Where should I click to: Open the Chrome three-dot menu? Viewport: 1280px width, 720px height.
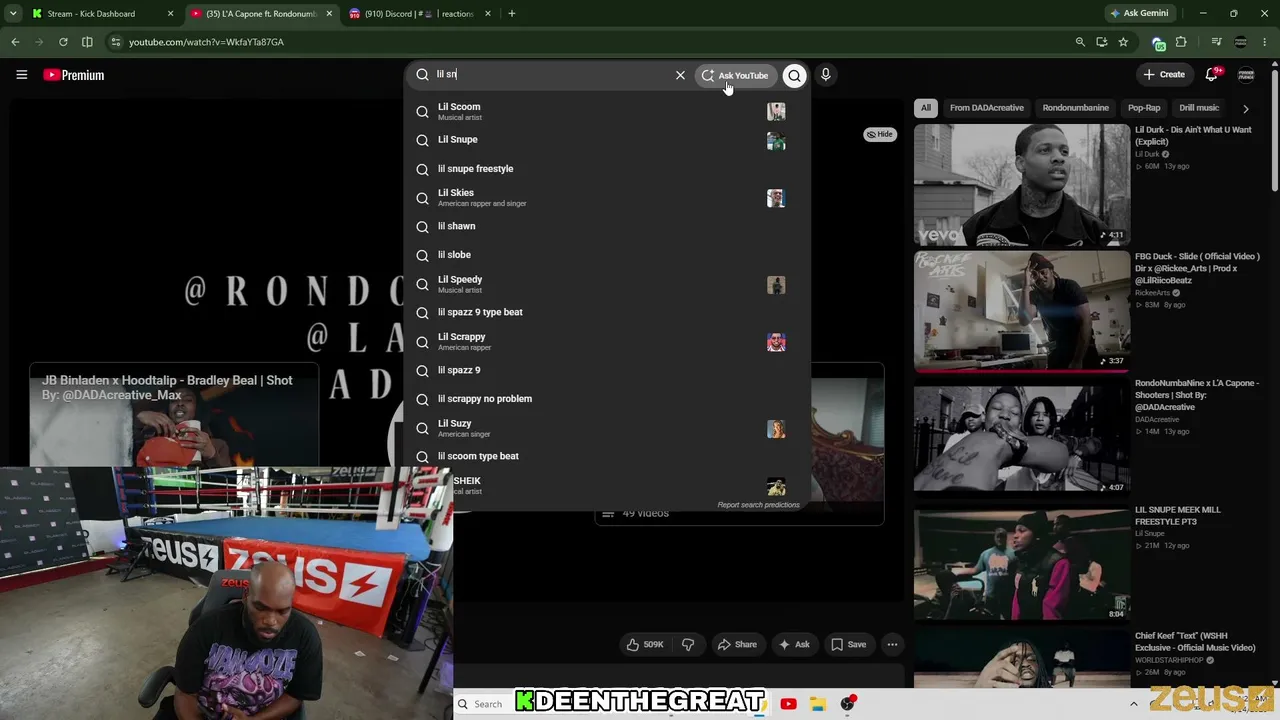pos(1265,42)
